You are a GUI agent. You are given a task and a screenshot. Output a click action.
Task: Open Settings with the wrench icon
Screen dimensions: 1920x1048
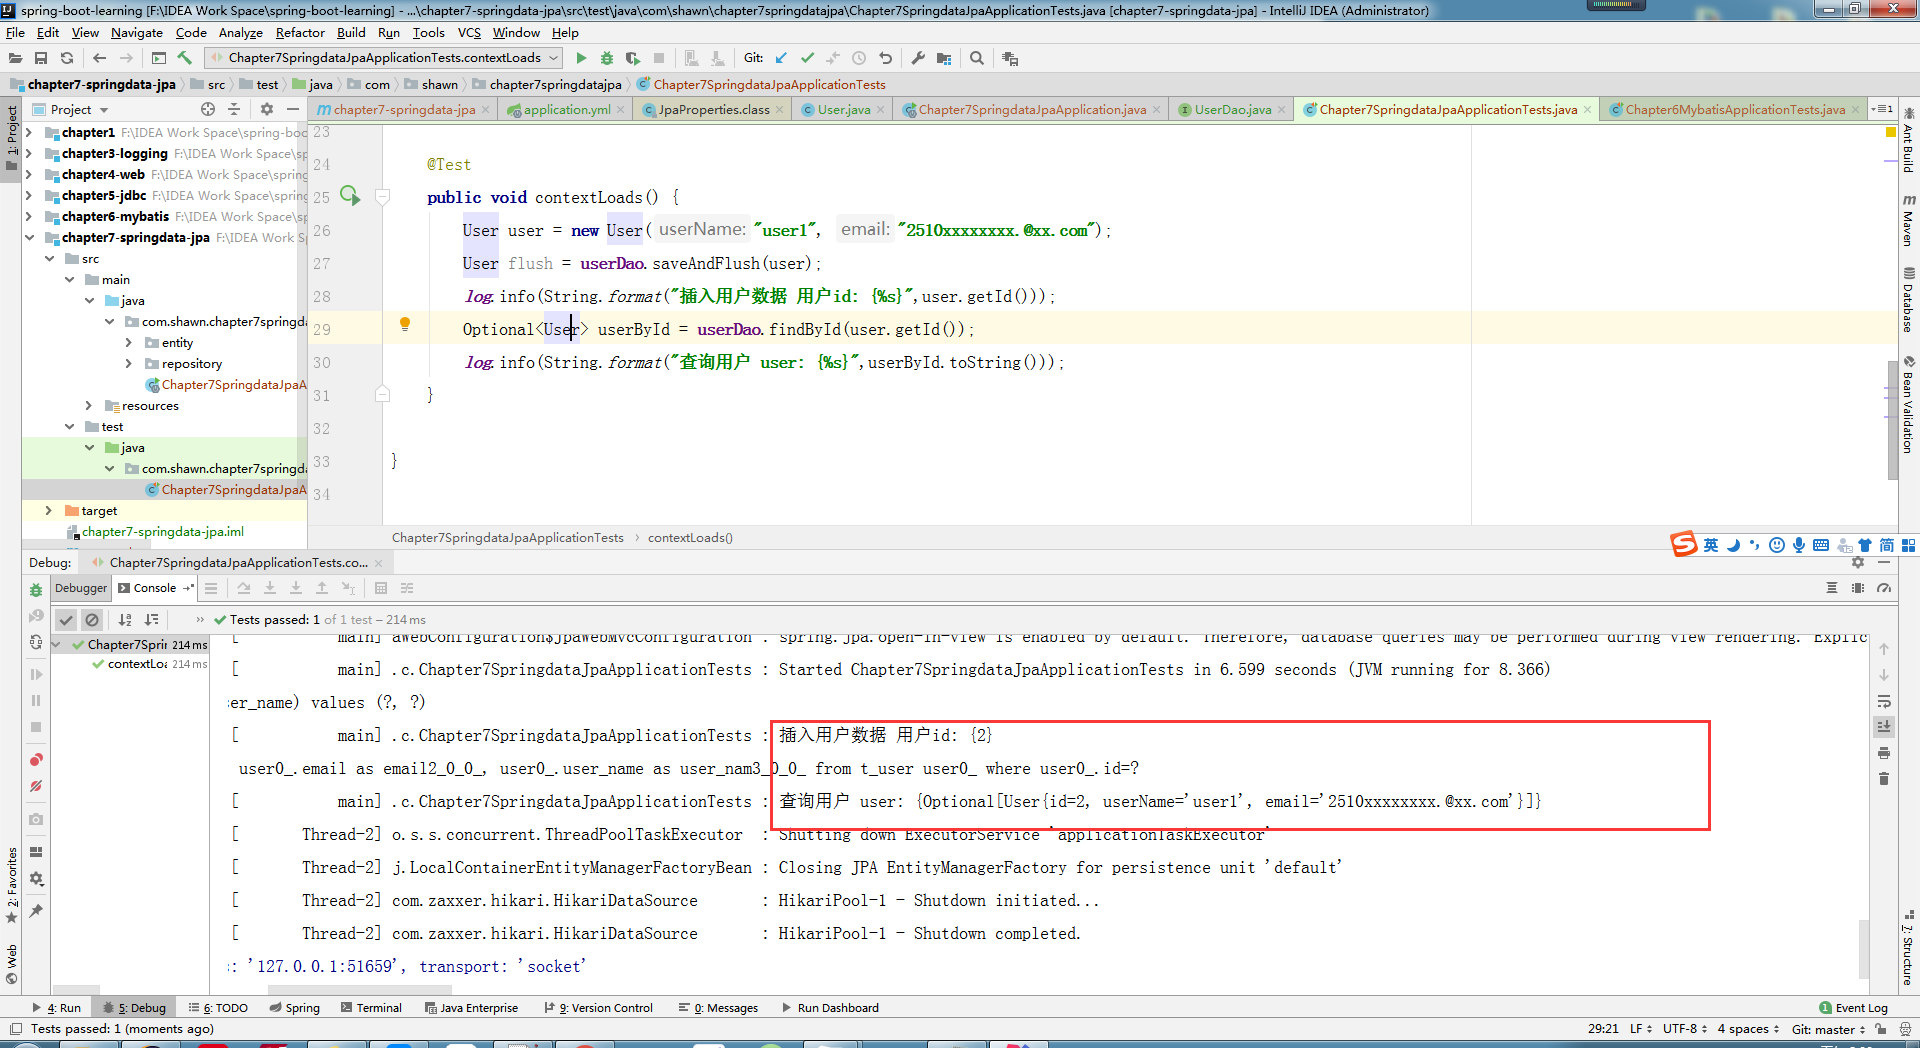(918, 58)
